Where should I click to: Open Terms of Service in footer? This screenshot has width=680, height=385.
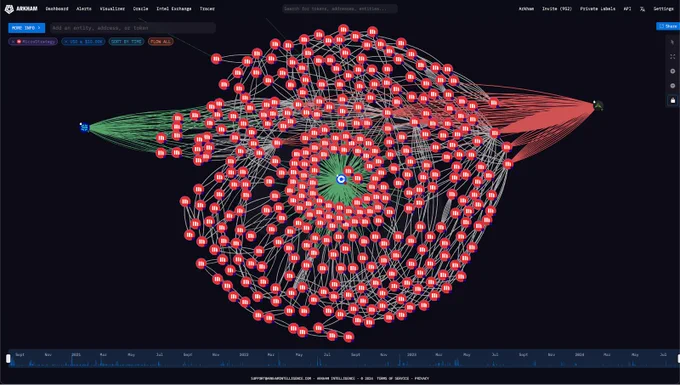pyautogui.click(x=392, y=378)
